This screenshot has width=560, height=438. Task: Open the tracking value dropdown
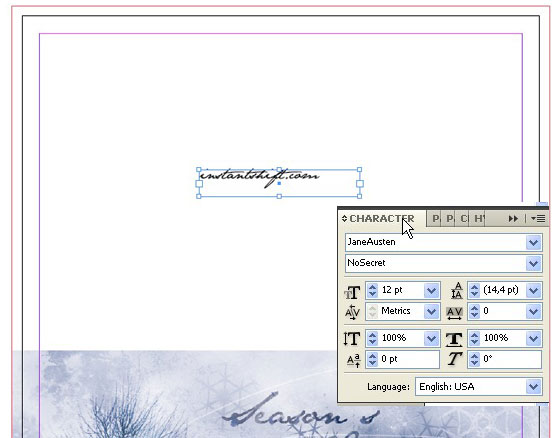(534, 311)
